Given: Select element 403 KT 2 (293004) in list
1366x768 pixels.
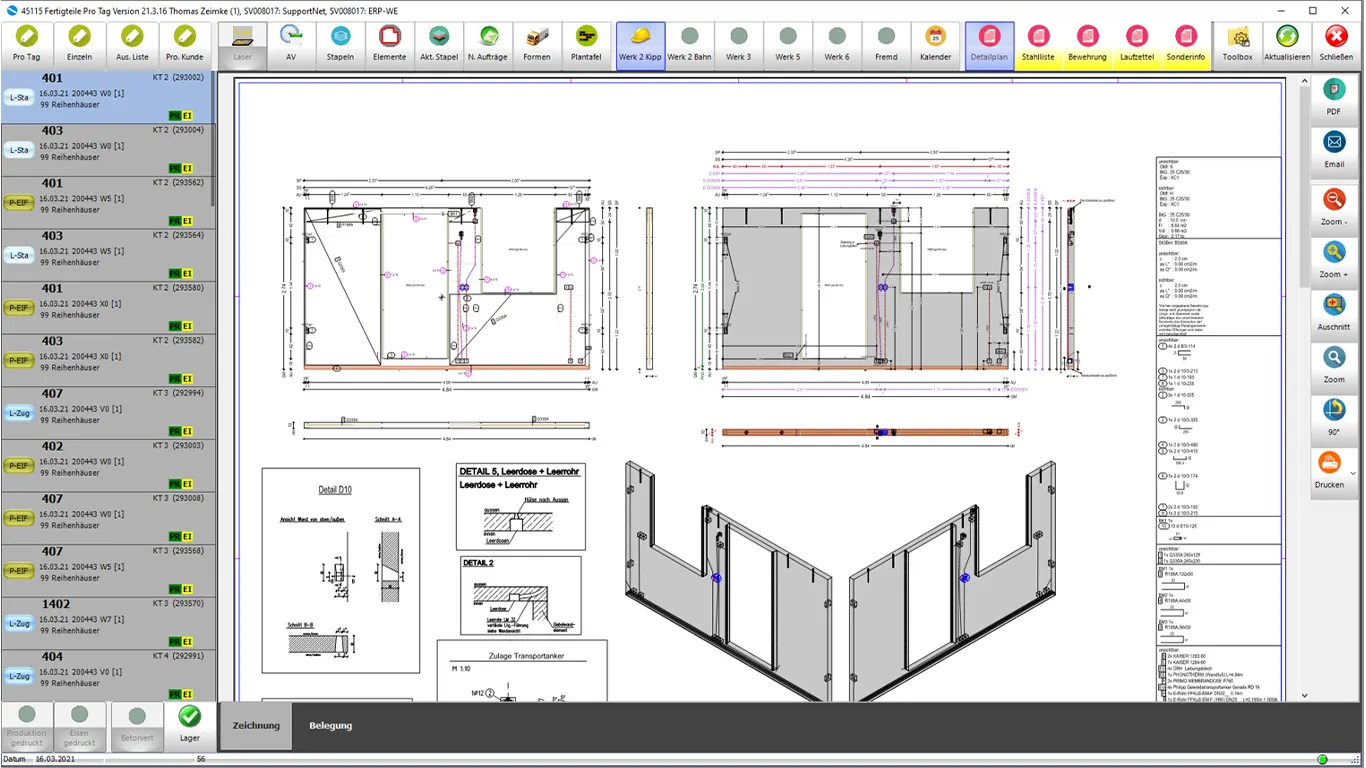Looking at the screenshot, I should (108, 148).
